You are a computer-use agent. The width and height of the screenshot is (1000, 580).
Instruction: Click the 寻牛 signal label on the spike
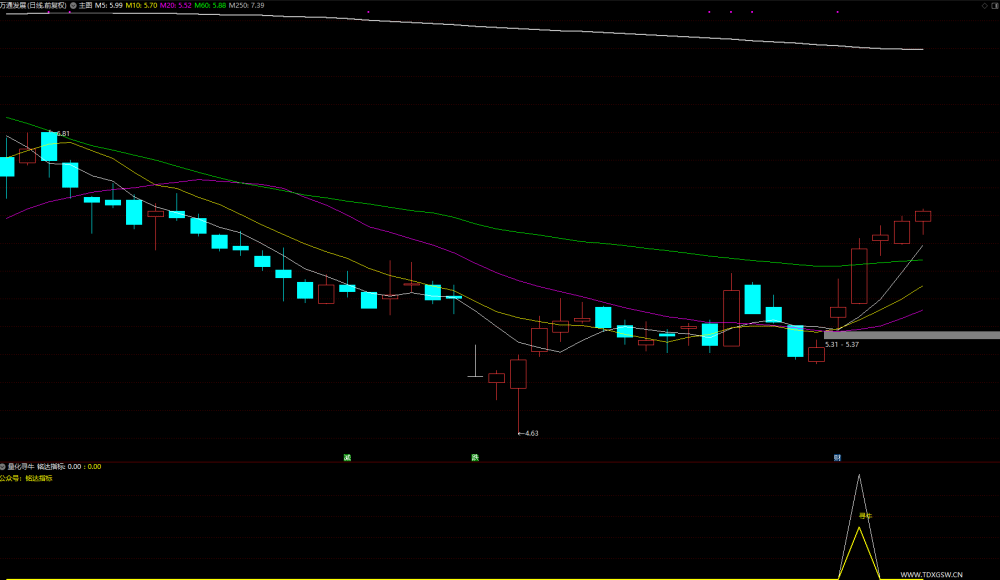tap(865, 516)
